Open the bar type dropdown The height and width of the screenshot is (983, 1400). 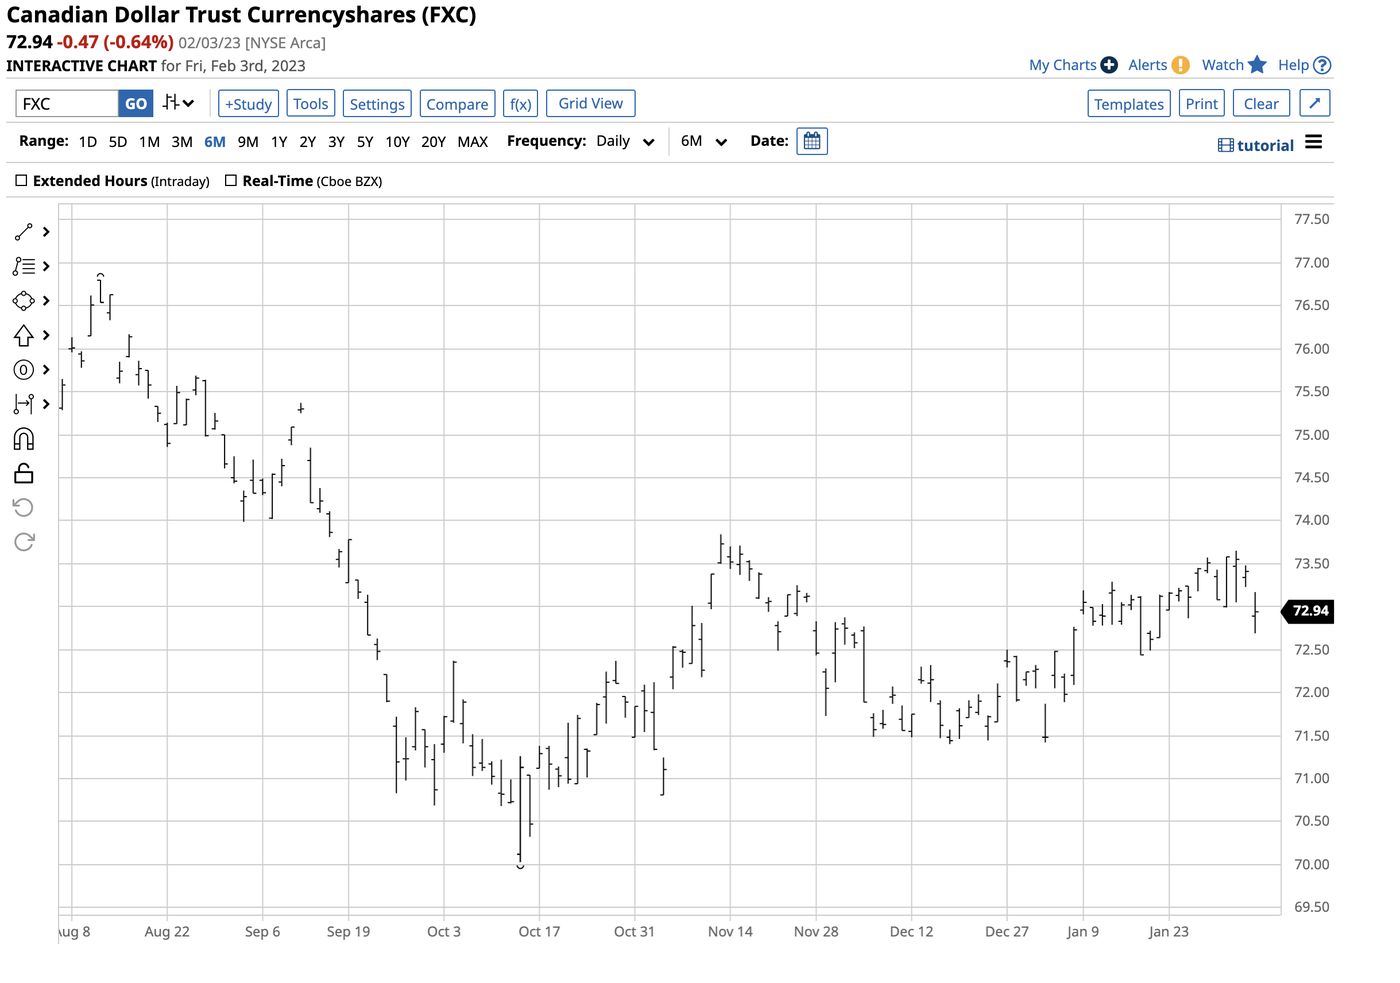coord(178,103)
